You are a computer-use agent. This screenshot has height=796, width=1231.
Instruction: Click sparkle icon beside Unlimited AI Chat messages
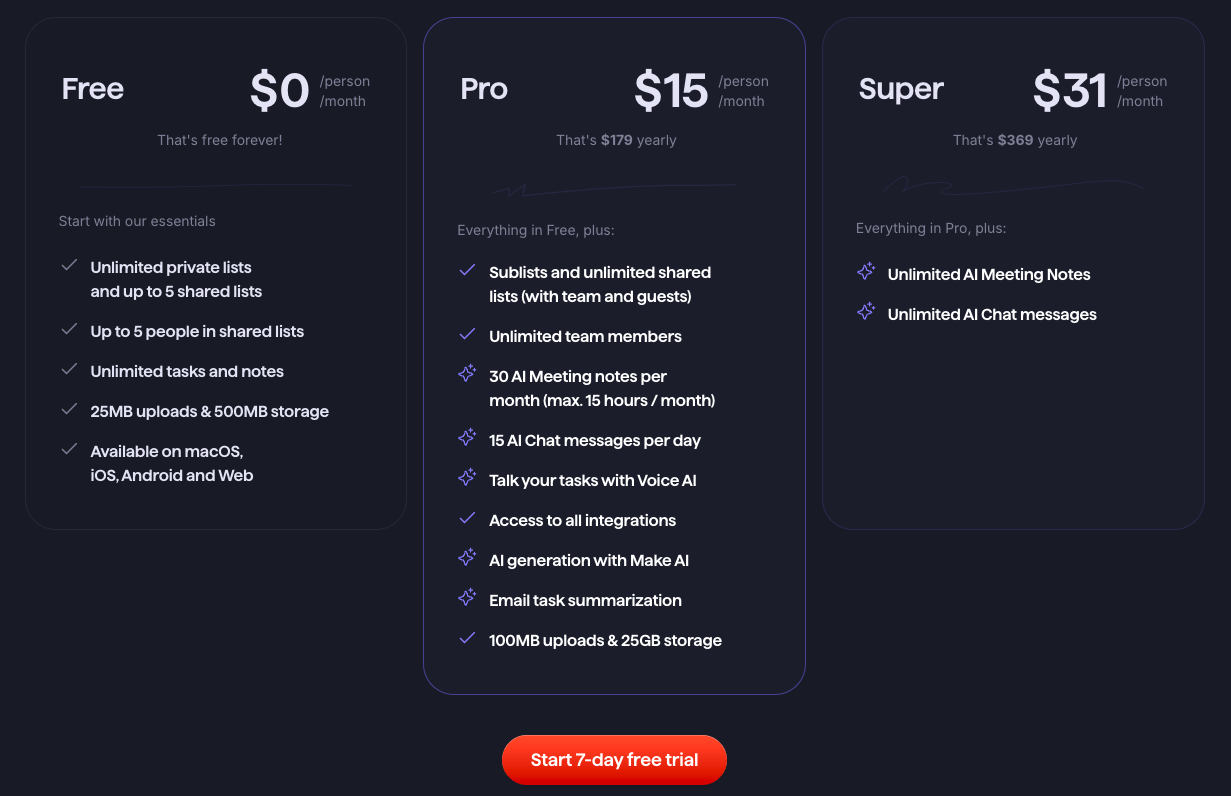(866, 311)
